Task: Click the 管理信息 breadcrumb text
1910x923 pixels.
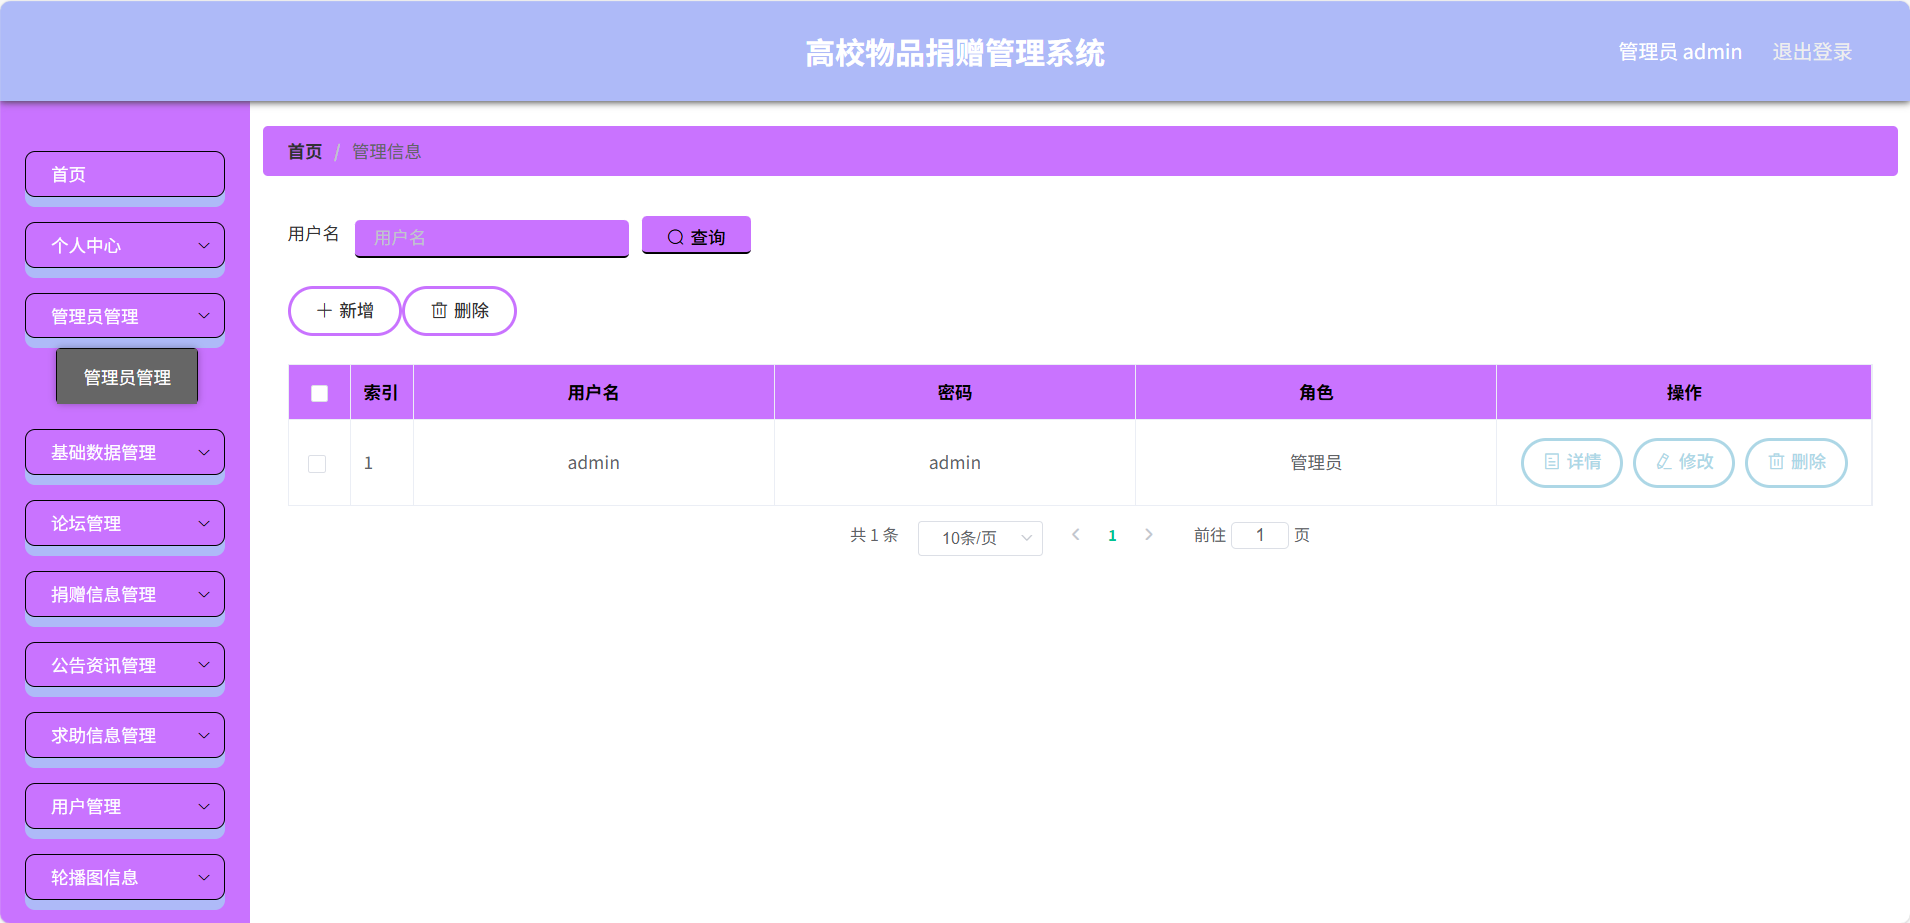Action: 387,152
